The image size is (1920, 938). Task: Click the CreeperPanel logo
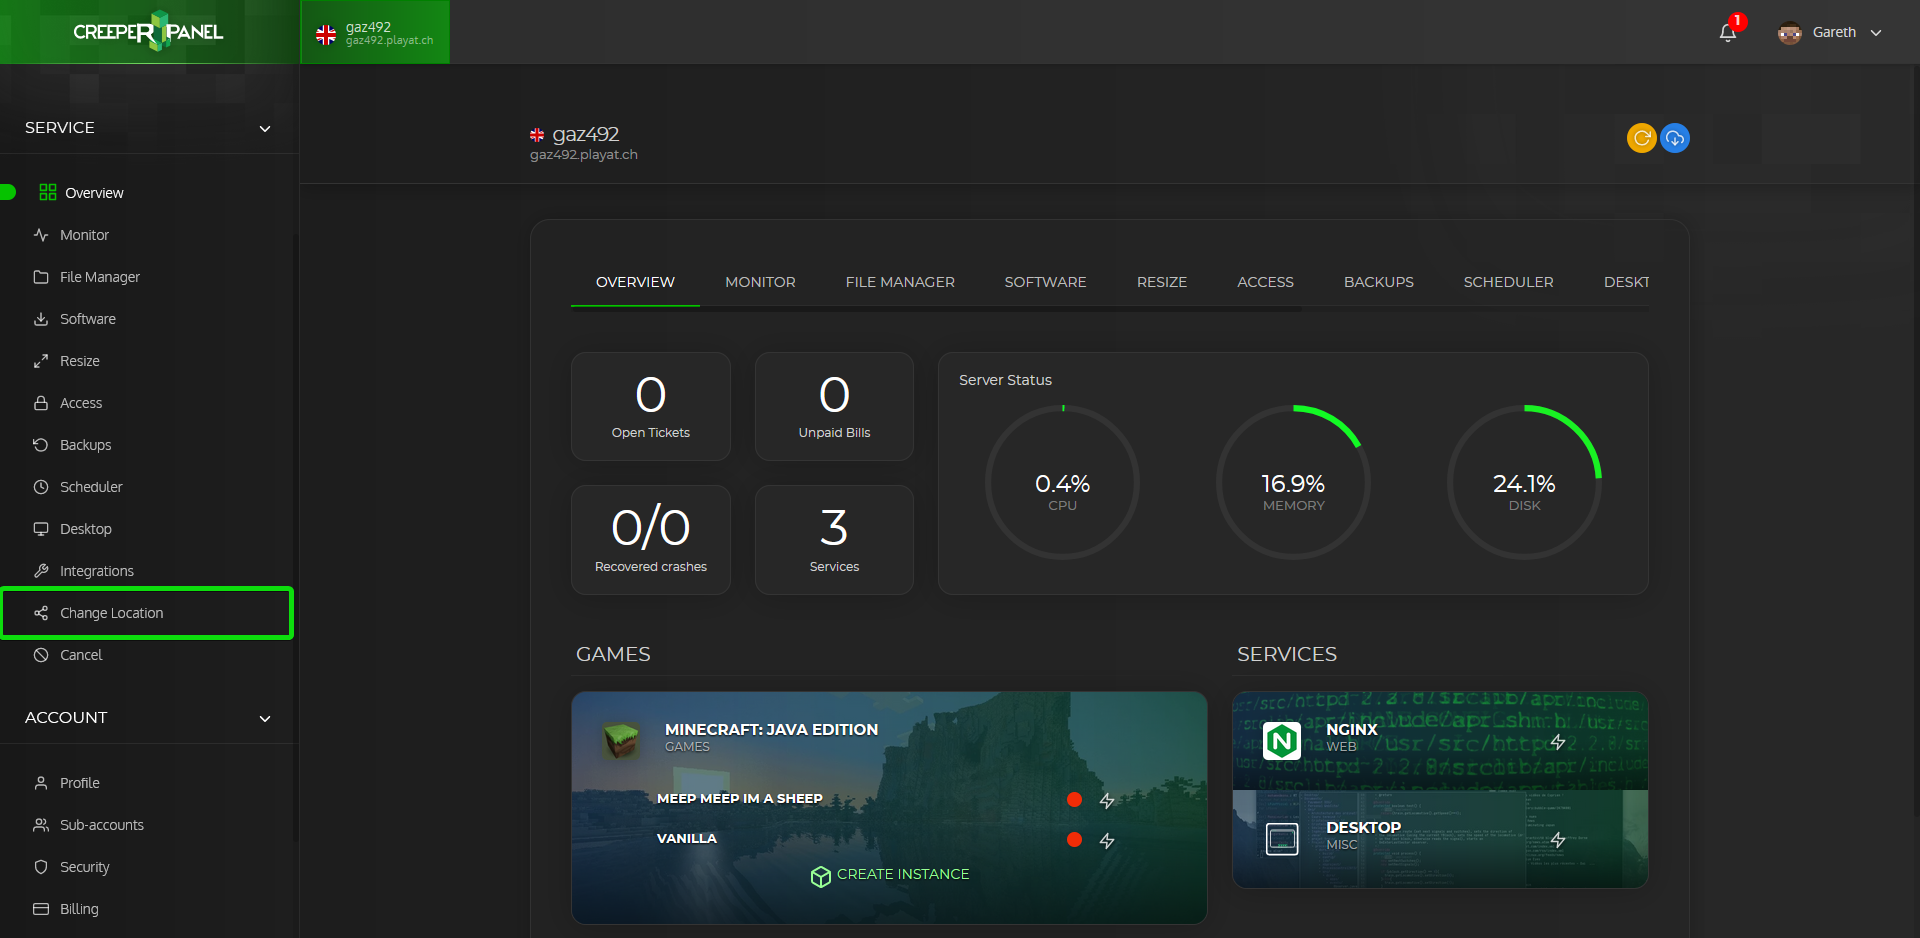click(148, 32)
